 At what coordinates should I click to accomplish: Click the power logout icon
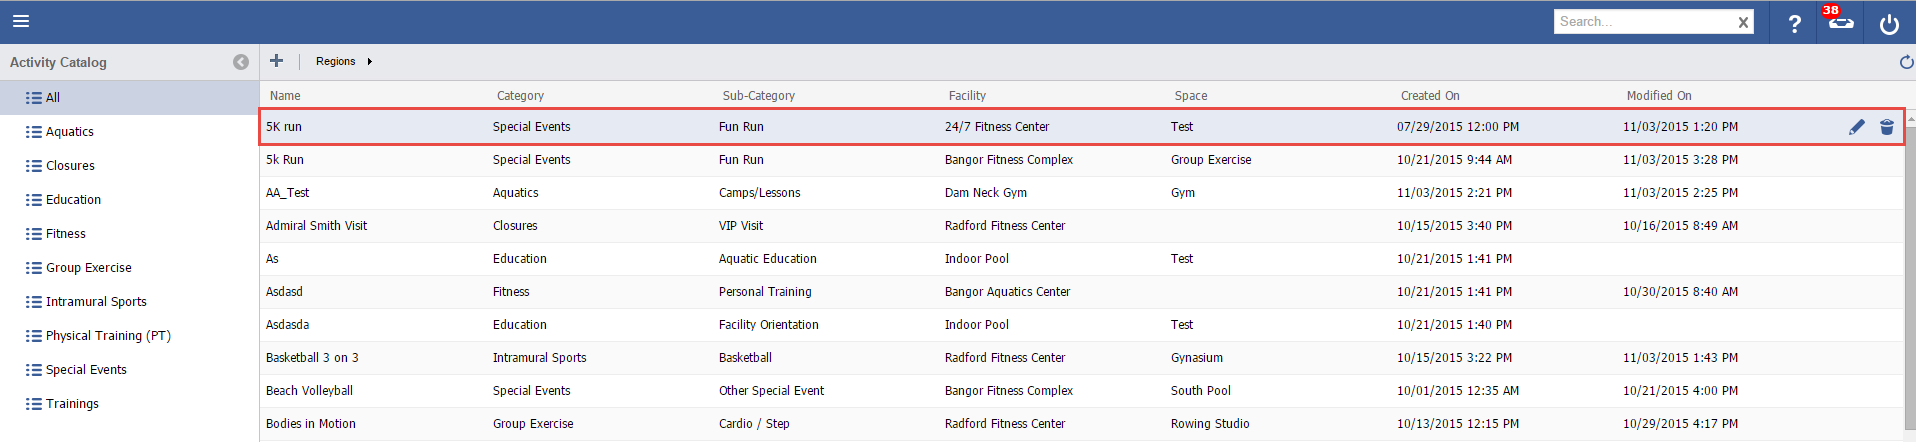pyautogui.click(x=1889, y=23)
